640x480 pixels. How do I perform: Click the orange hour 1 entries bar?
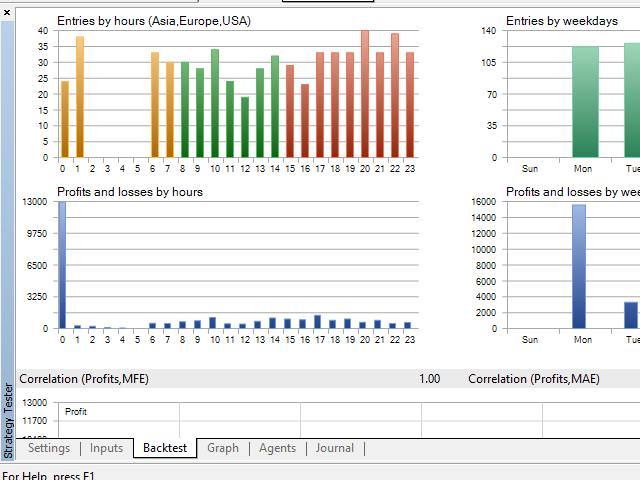tap(80, 97)
